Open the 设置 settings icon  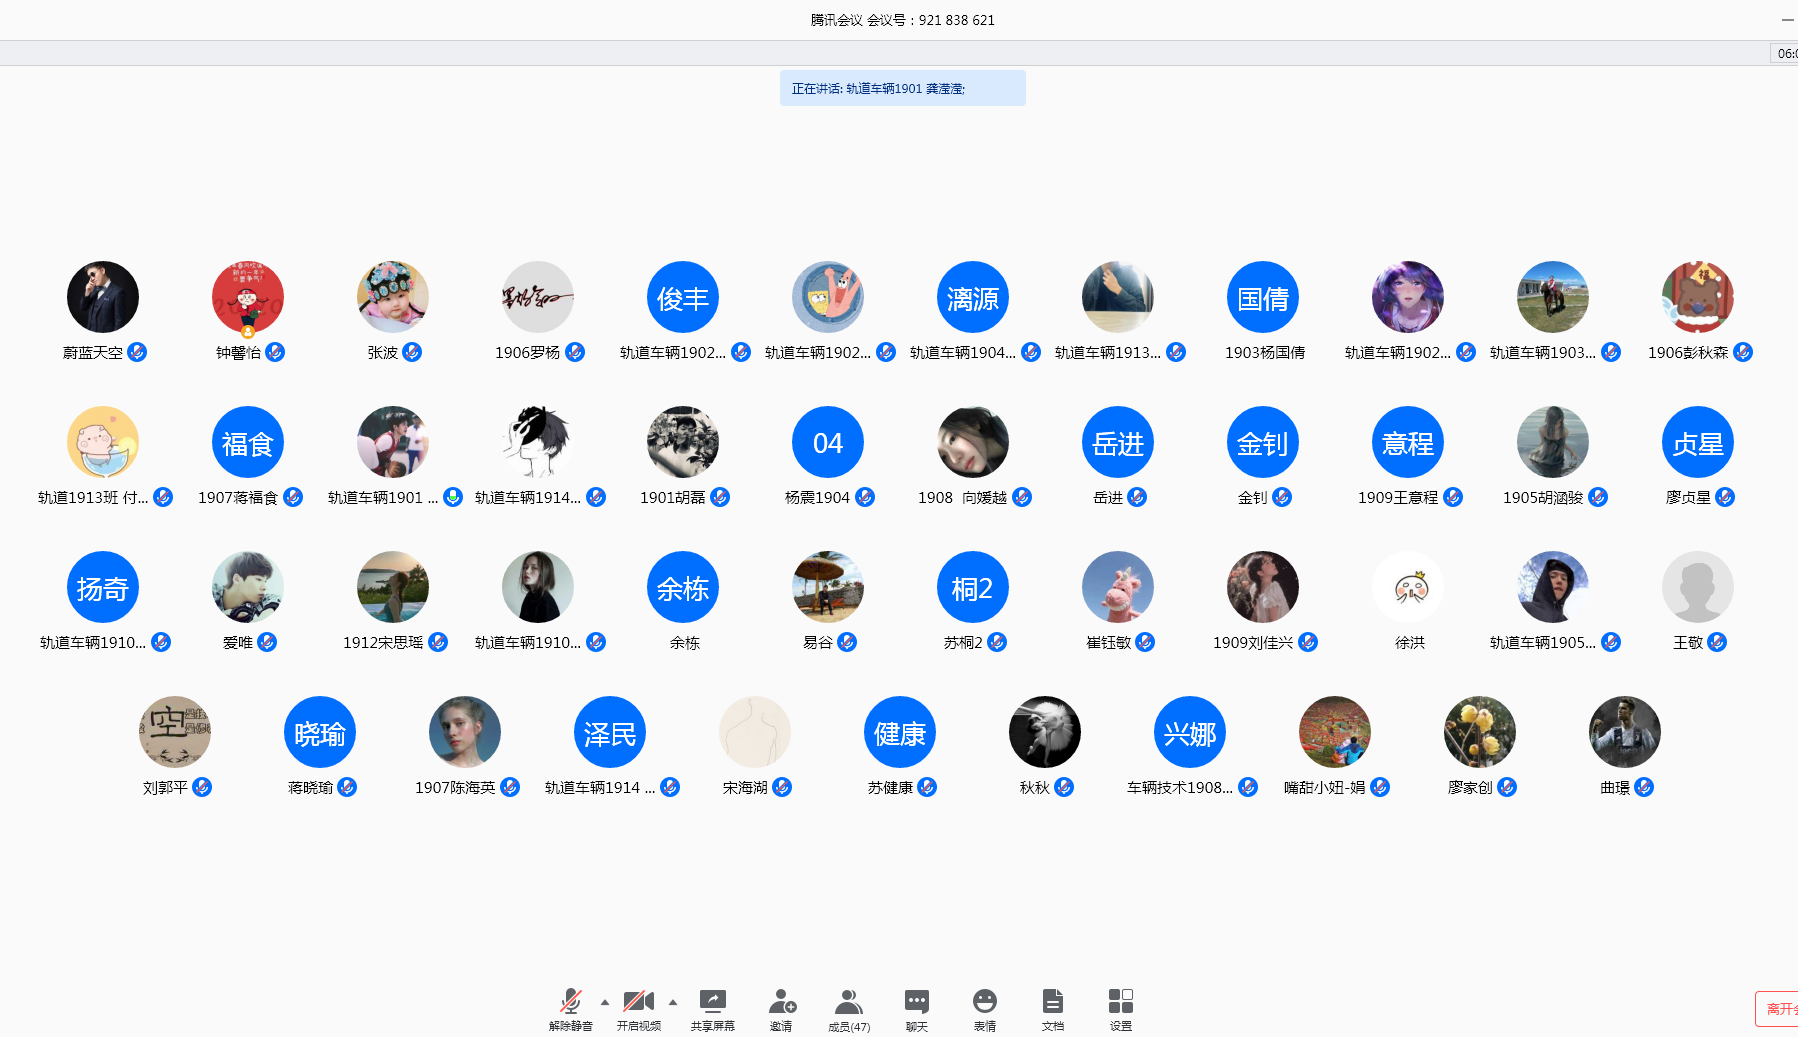[1120, 1008]
